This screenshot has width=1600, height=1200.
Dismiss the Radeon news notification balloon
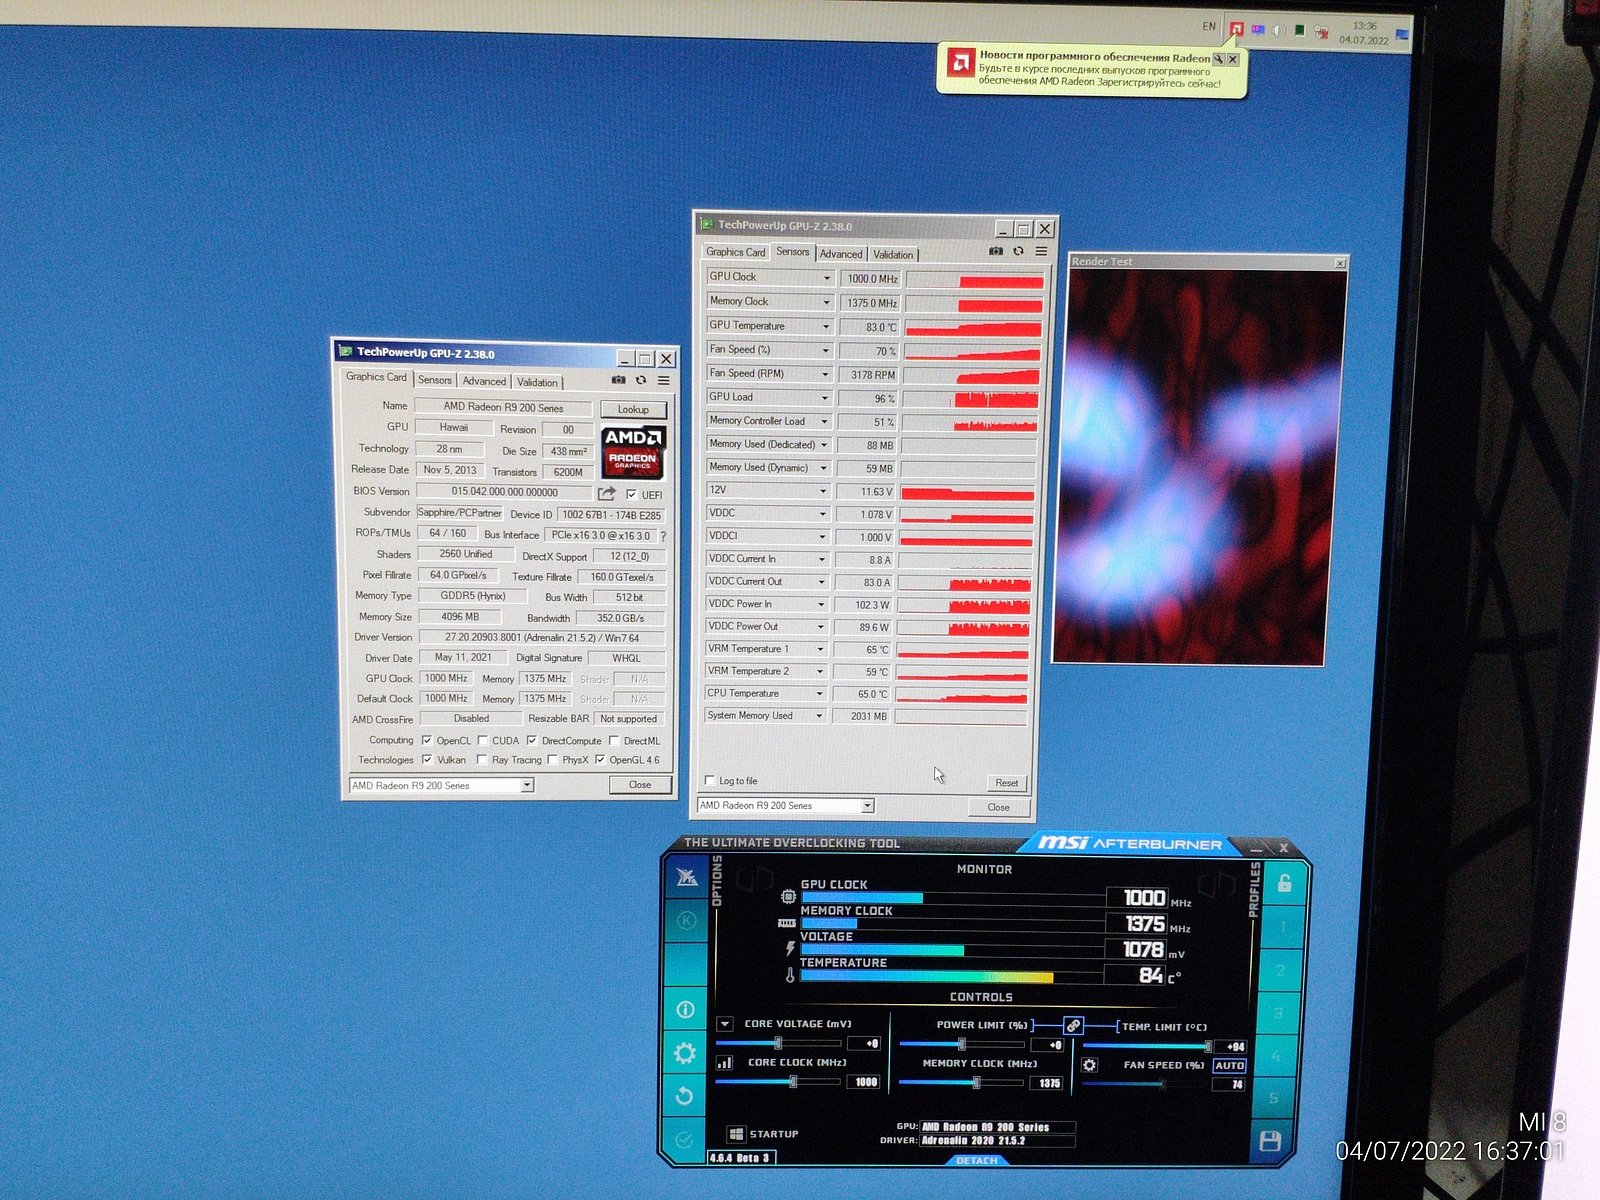[1233, 59]
